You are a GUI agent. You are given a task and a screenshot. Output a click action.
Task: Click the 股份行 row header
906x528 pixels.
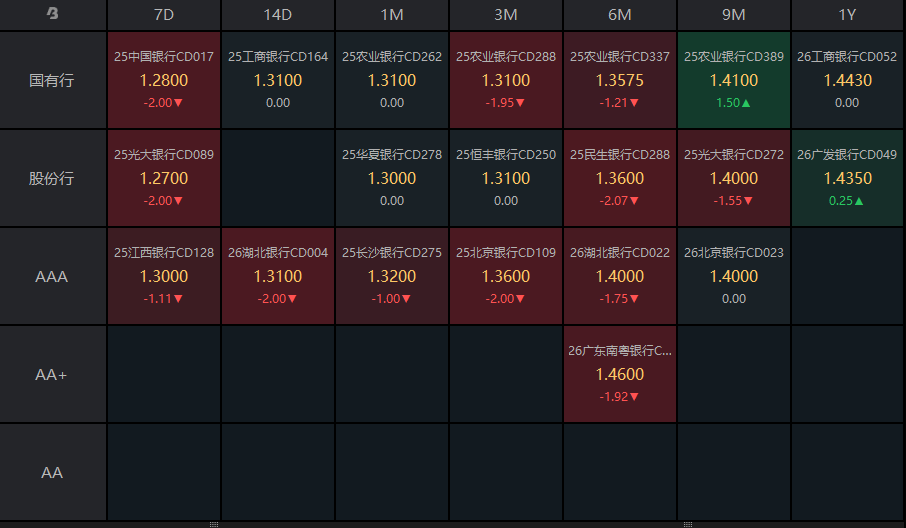click(52, 179)
